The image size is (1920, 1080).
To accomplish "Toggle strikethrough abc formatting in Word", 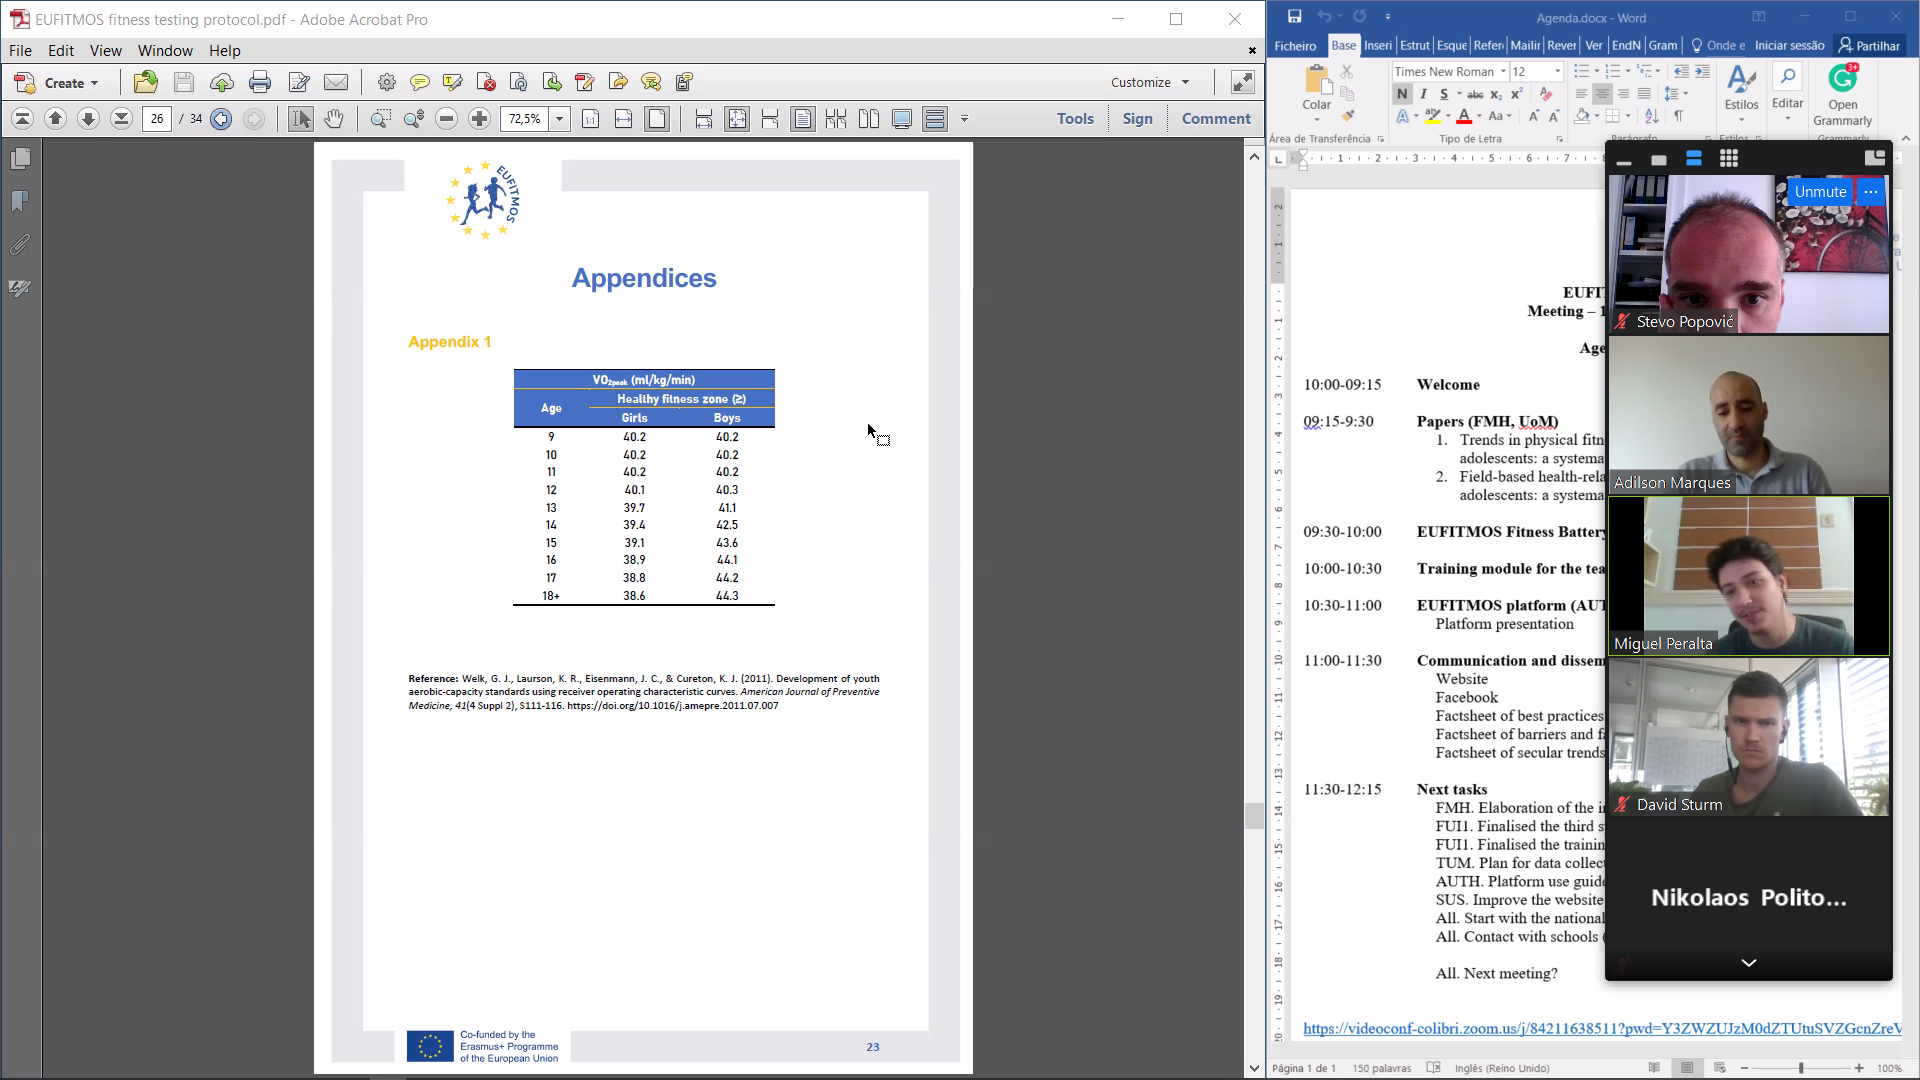I will [1475, 94].
